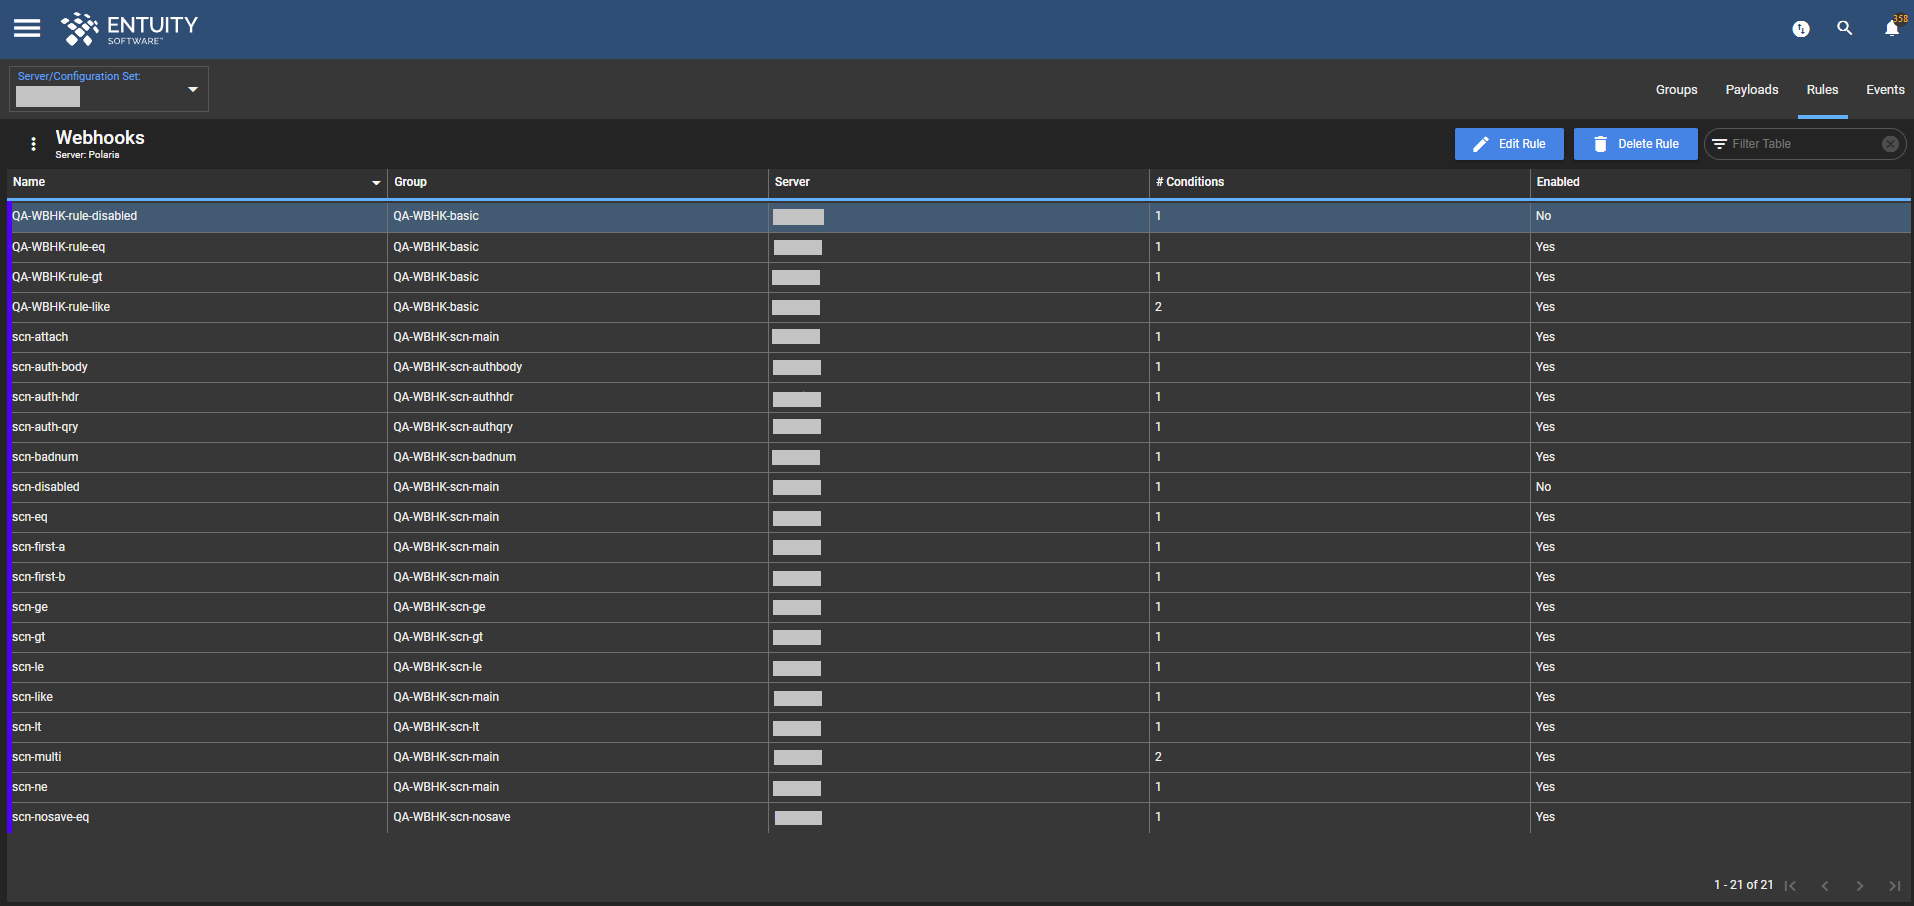Open the Webhooks three-dot overflow menu
This screenshot has height=906, width=1914.
click(34, 144)
